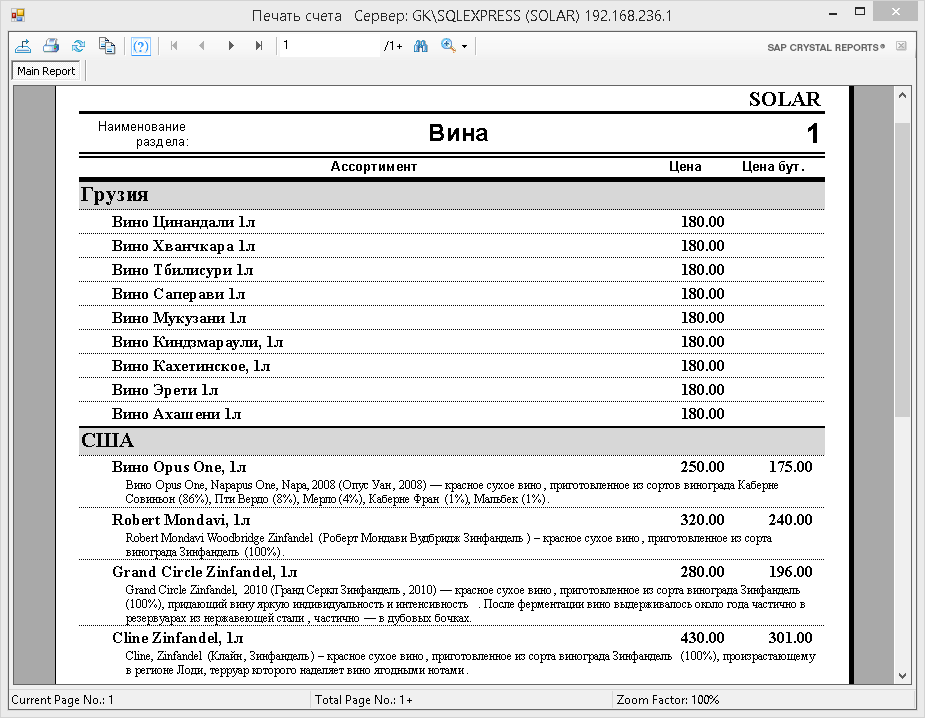Click the 180.00 price for Цинандали

[702, 222]
